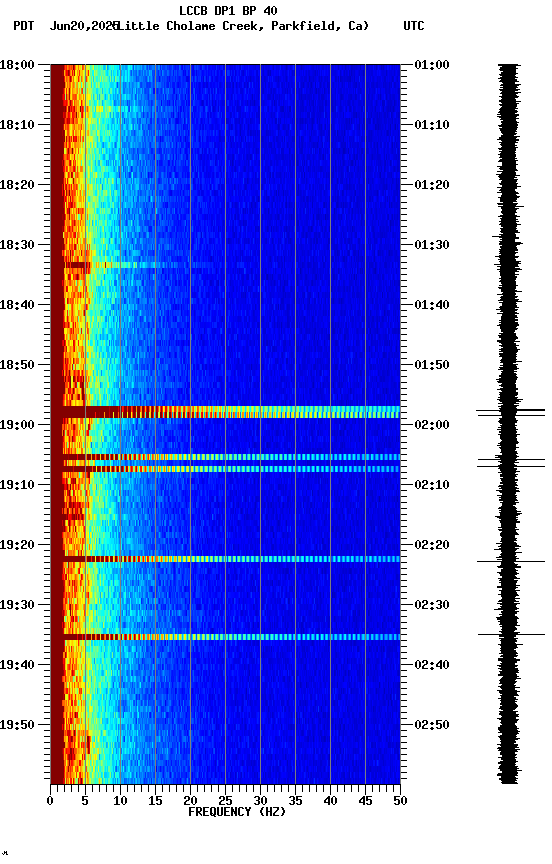The width and height of the screenshot is (552, 864).
Task: Click the seismogram spike near 19:35
Action: 511,635
